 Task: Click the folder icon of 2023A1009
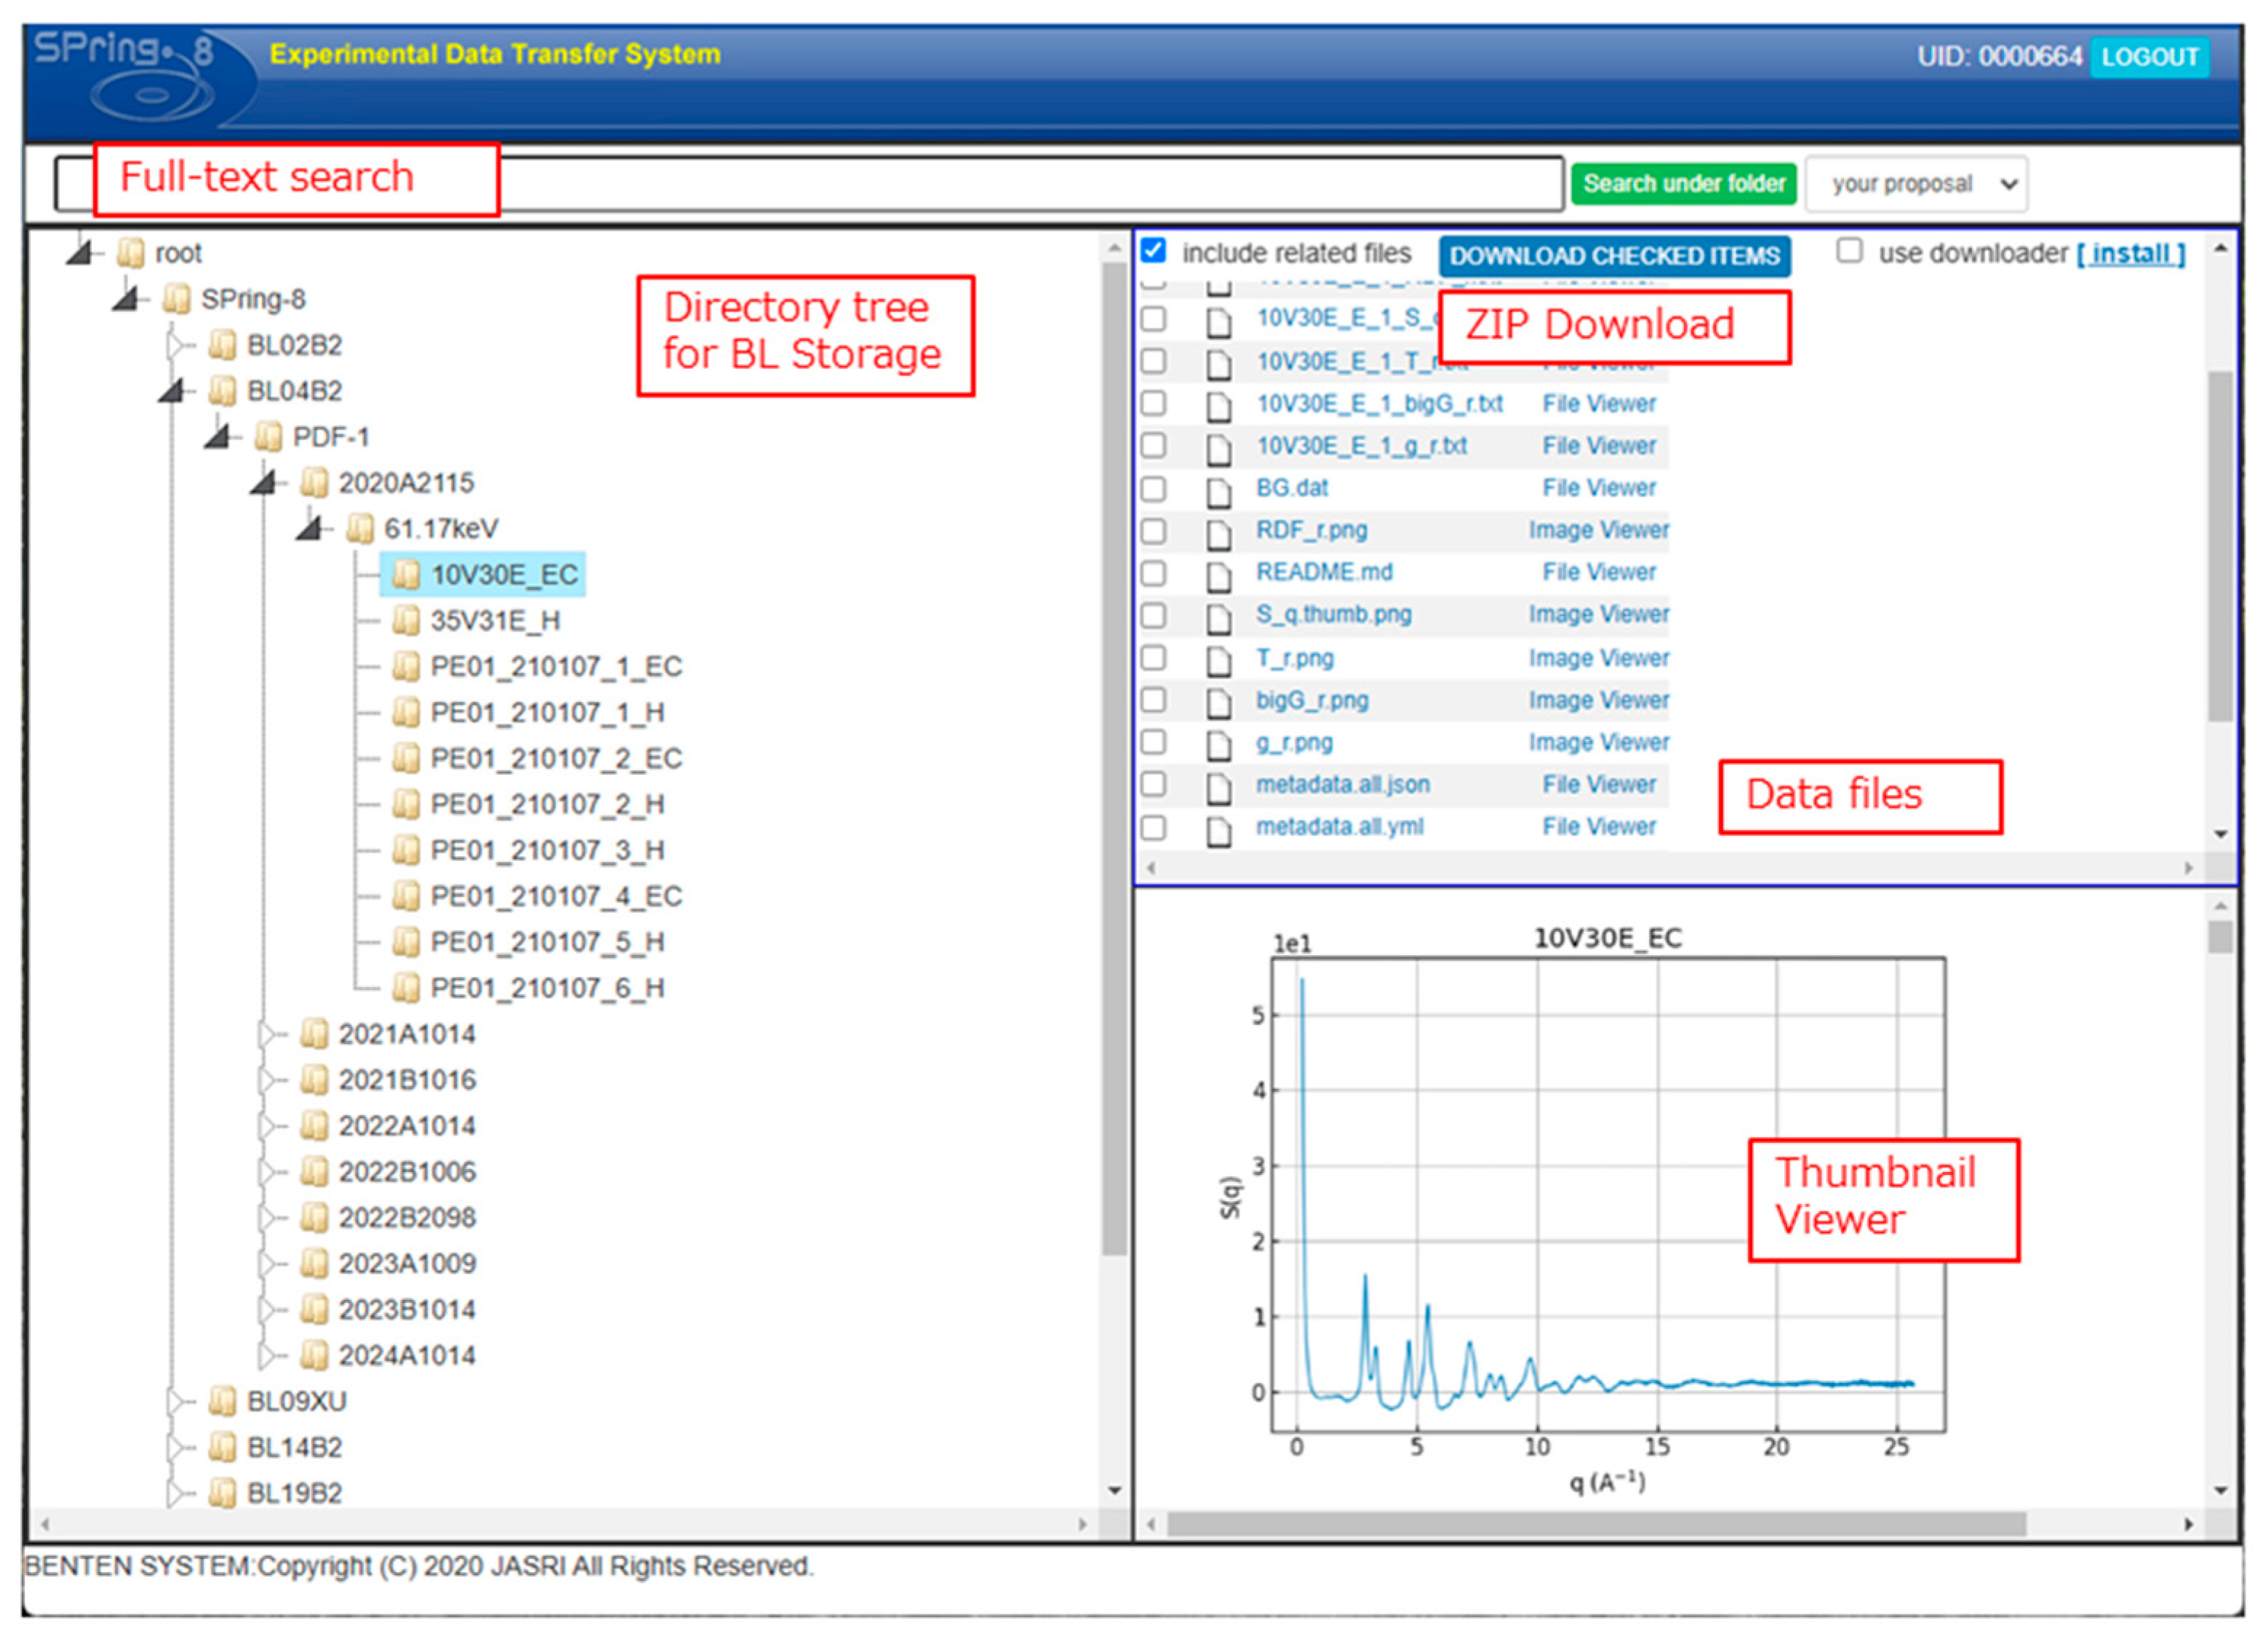tap(313, 1264)
